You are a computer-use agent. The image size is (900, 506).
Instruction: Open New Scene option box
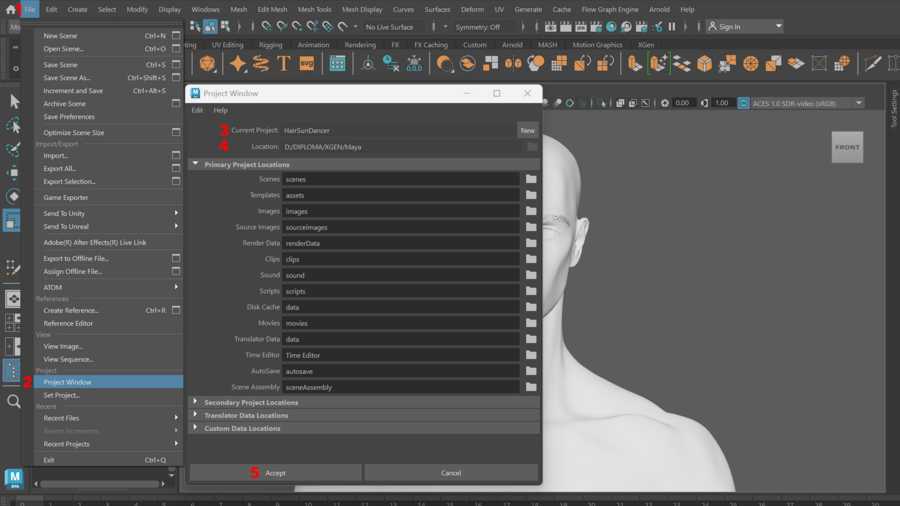pyautogui.click(x=176, y=36)
